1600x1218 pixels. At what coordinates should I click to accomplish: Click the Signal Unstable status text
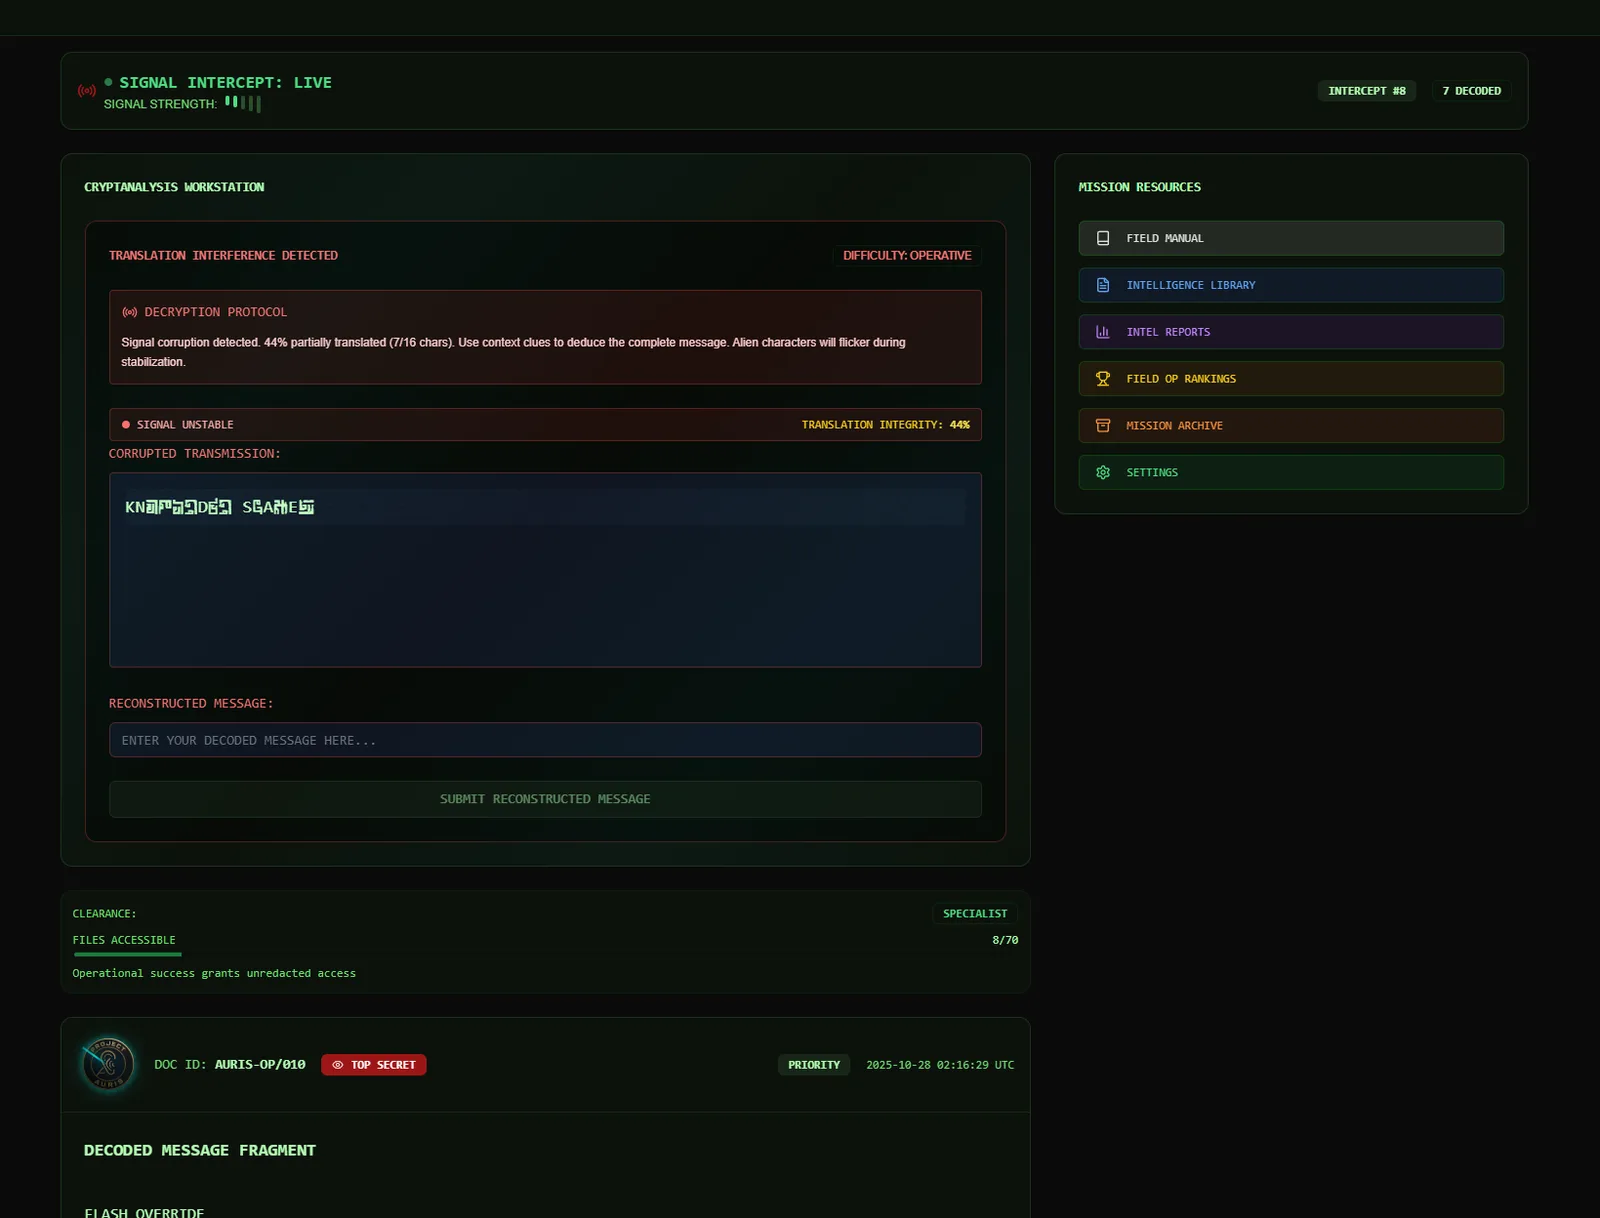tap(185, 425)
